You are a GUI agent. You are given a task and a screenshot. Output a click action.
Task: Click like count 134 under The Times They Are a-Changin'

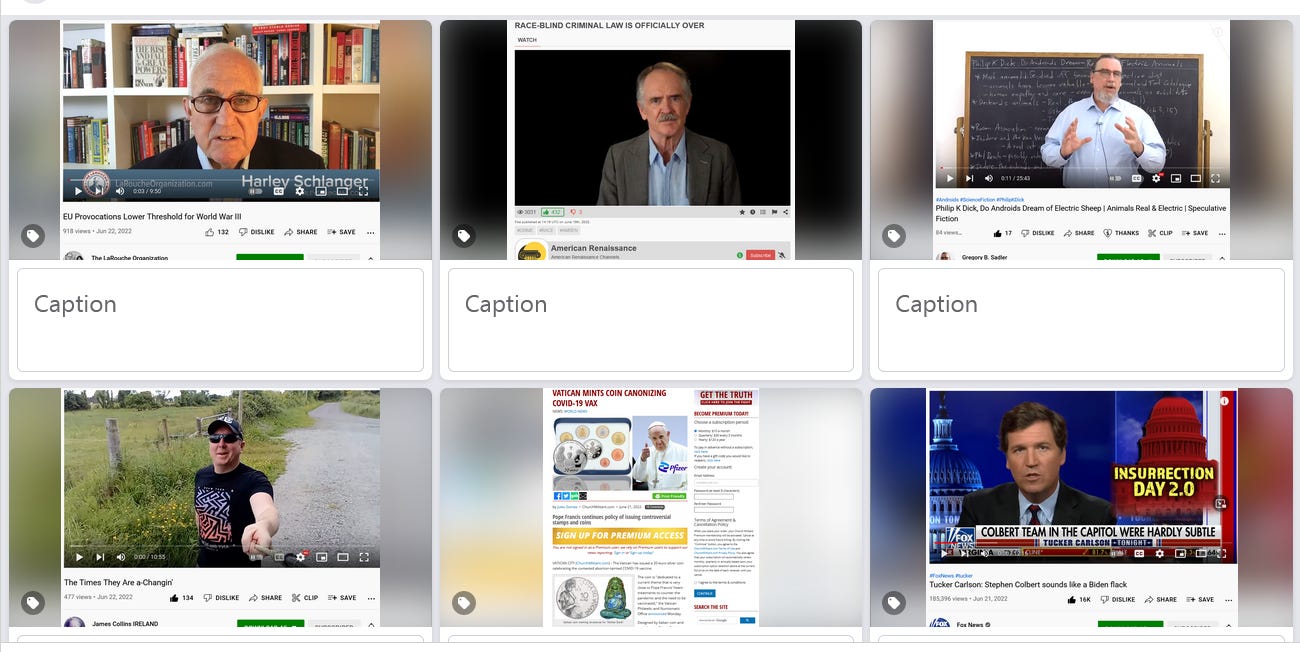click(x=181, y=598)
